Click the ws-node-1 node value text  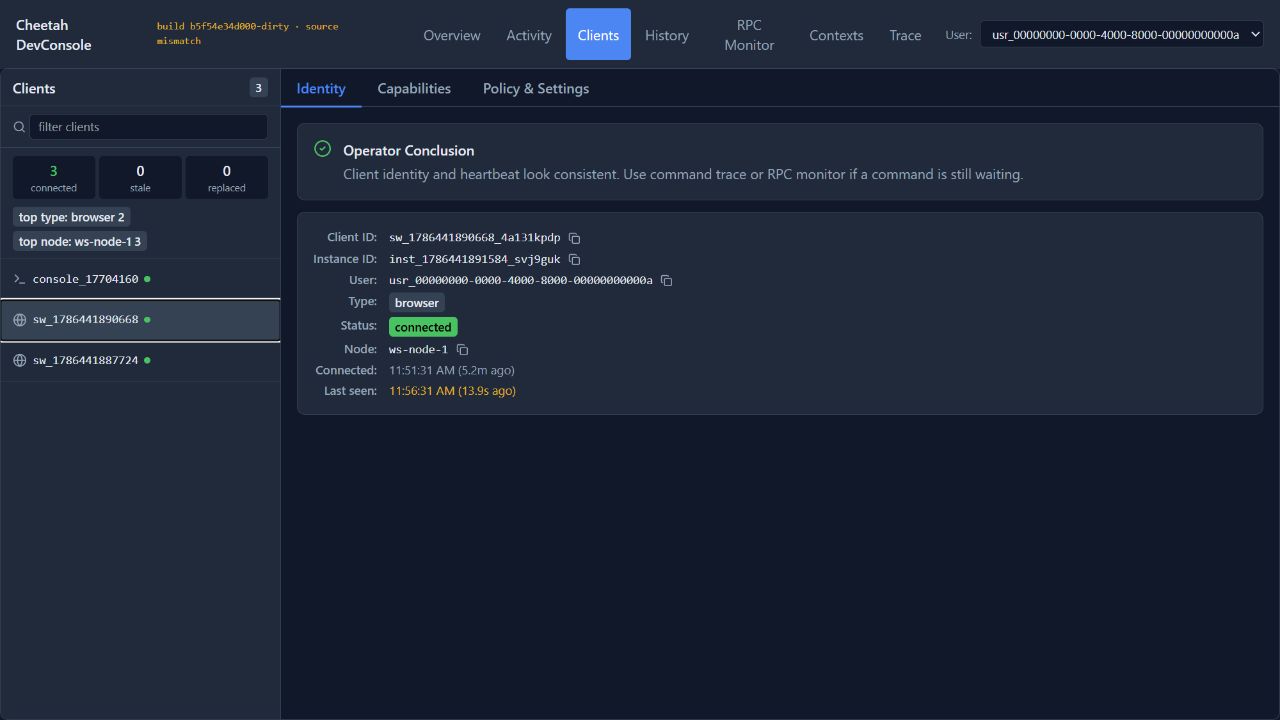coord(418,350)
